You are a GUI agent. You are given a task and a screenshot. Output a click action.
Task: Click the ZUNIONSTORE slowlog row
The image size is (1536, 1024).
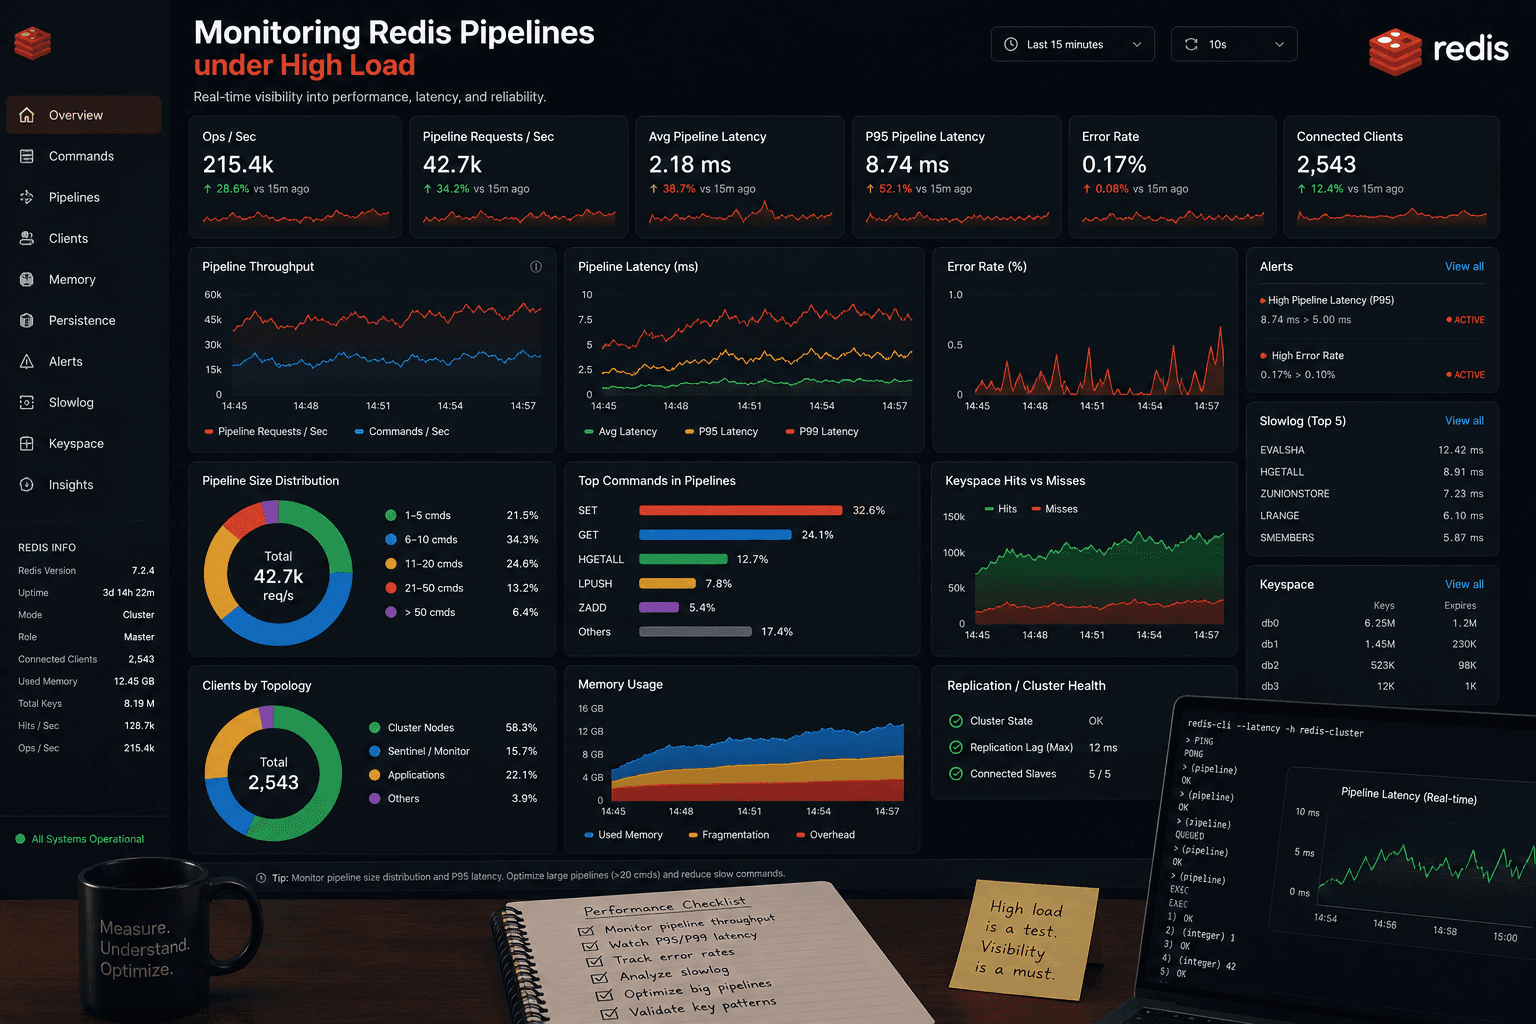[1372, 494]
